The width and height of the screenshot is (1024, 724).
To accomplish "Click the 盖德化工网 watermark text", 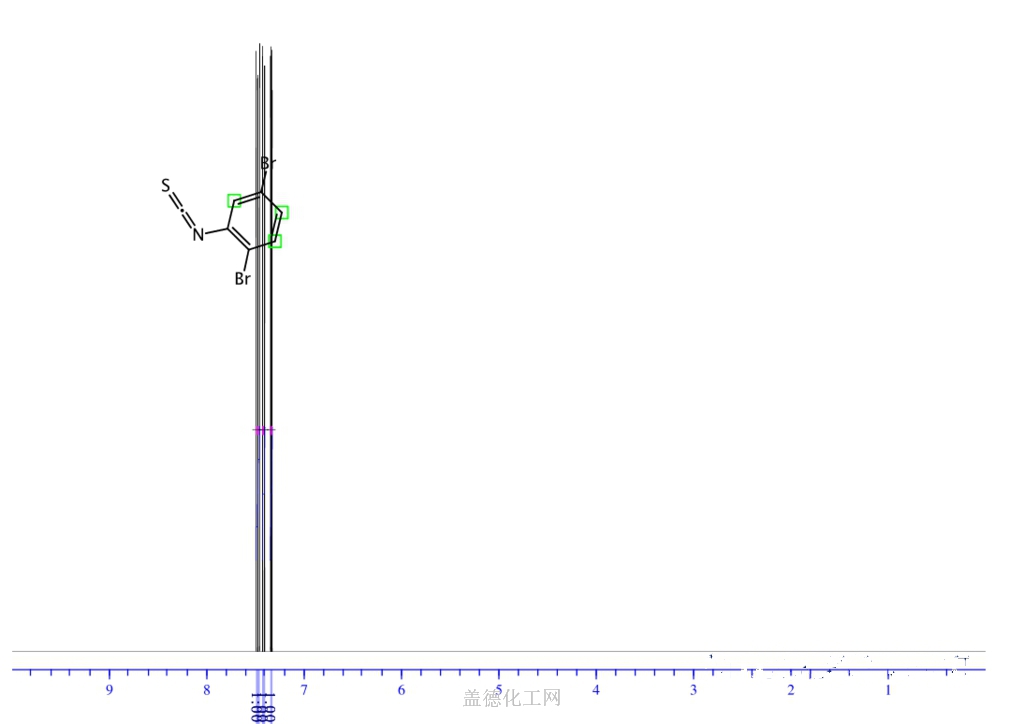I will [512, 698].
